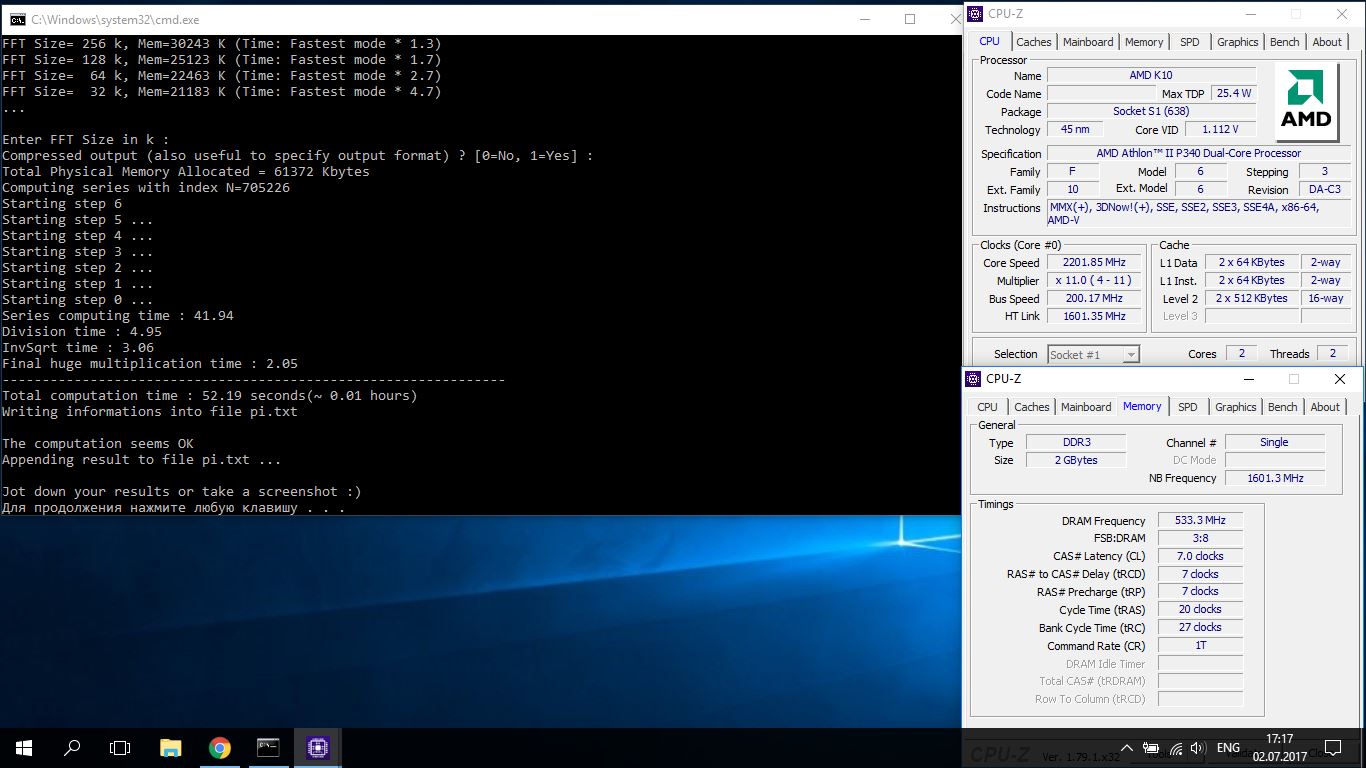Launch File Explorer from the taskbar
This screenshot has width=1366, height=768.
point(171,747)
